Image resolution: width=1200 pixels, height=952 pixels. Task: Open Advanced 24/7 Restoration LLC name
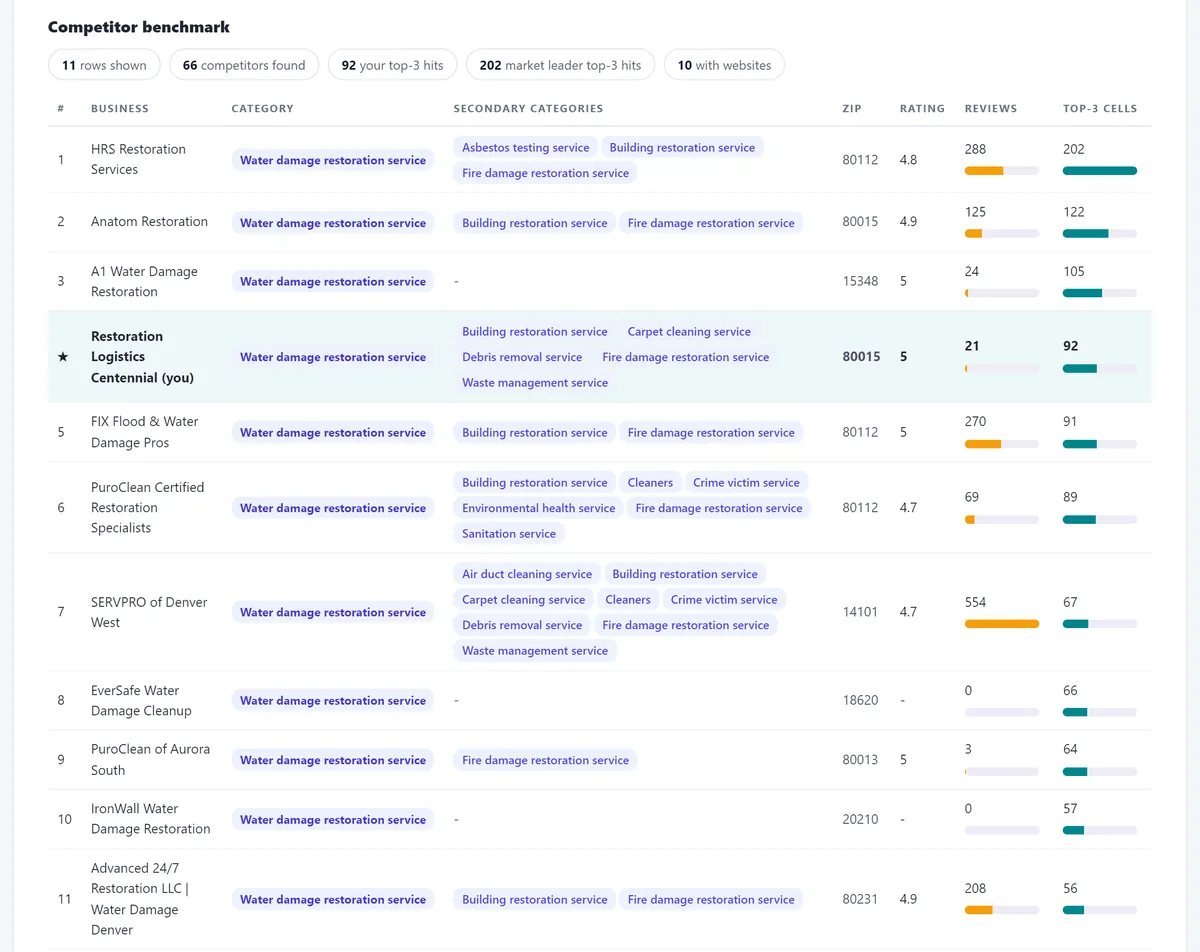click(x=140, y=899)
